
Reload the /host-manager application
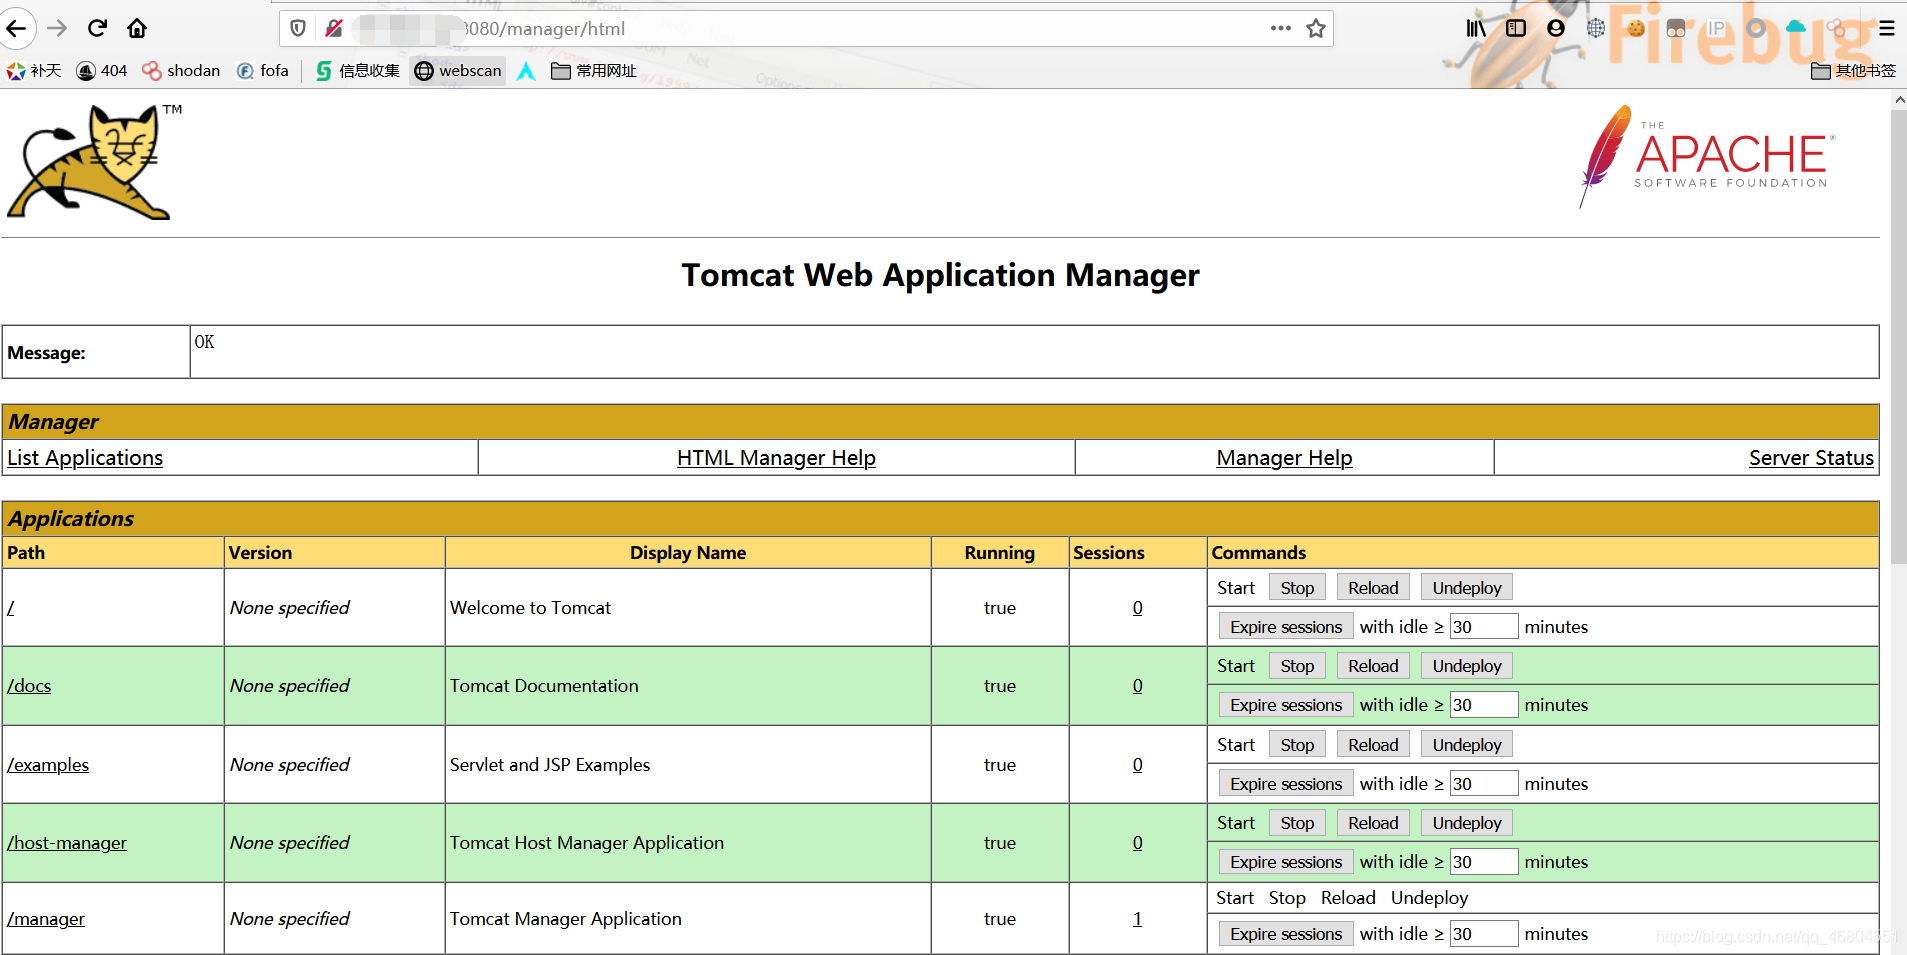click(1373, 823)
